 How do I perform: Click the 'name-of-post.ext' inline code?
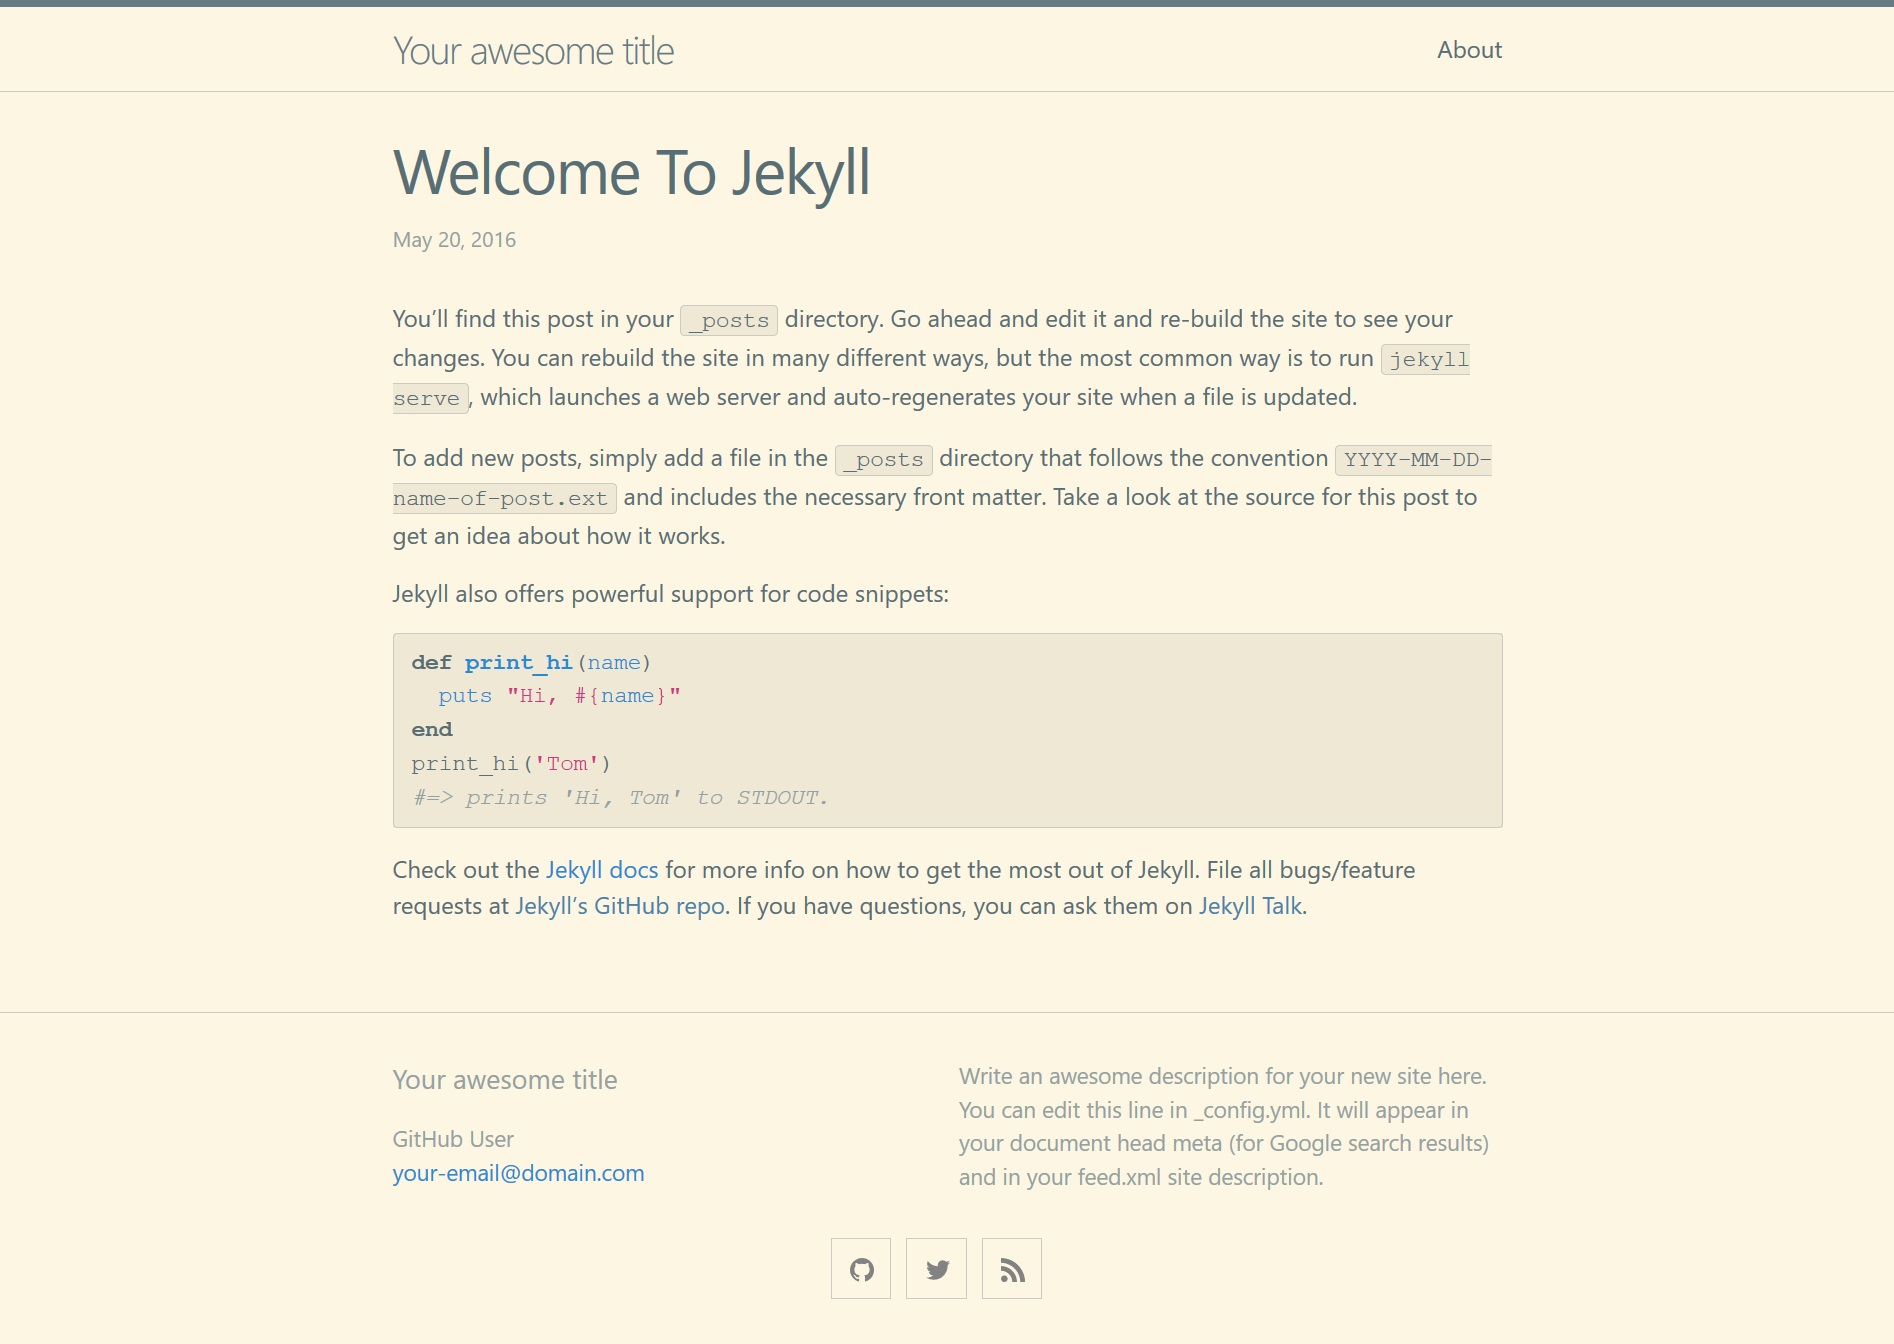504,498
